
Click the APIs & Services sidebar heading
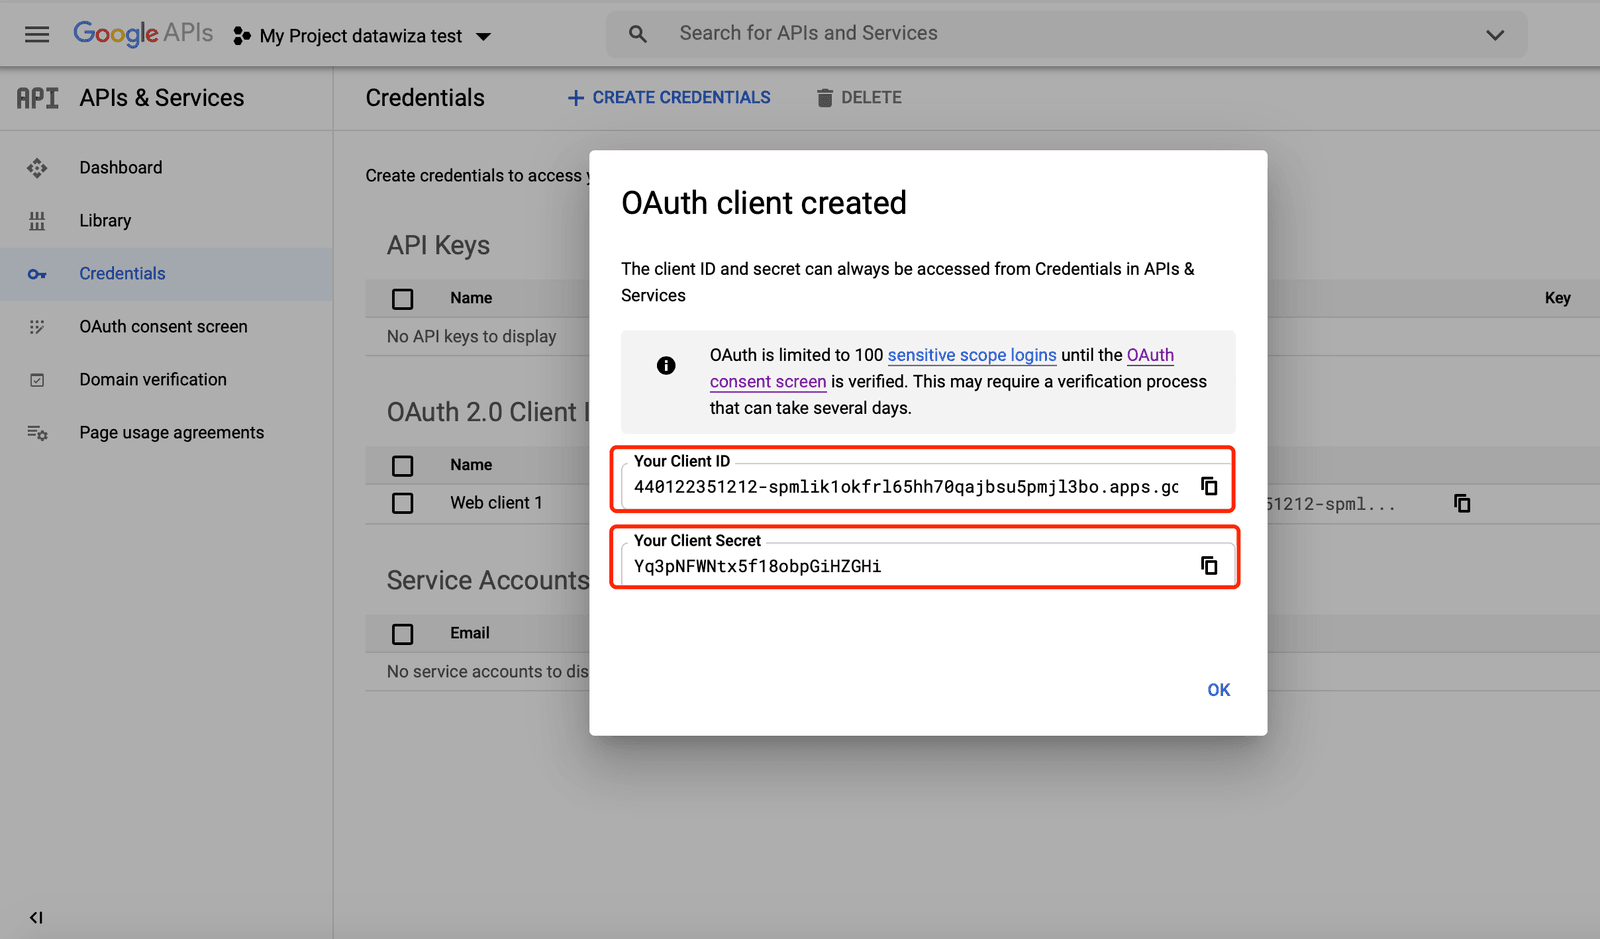coord(162,98)
